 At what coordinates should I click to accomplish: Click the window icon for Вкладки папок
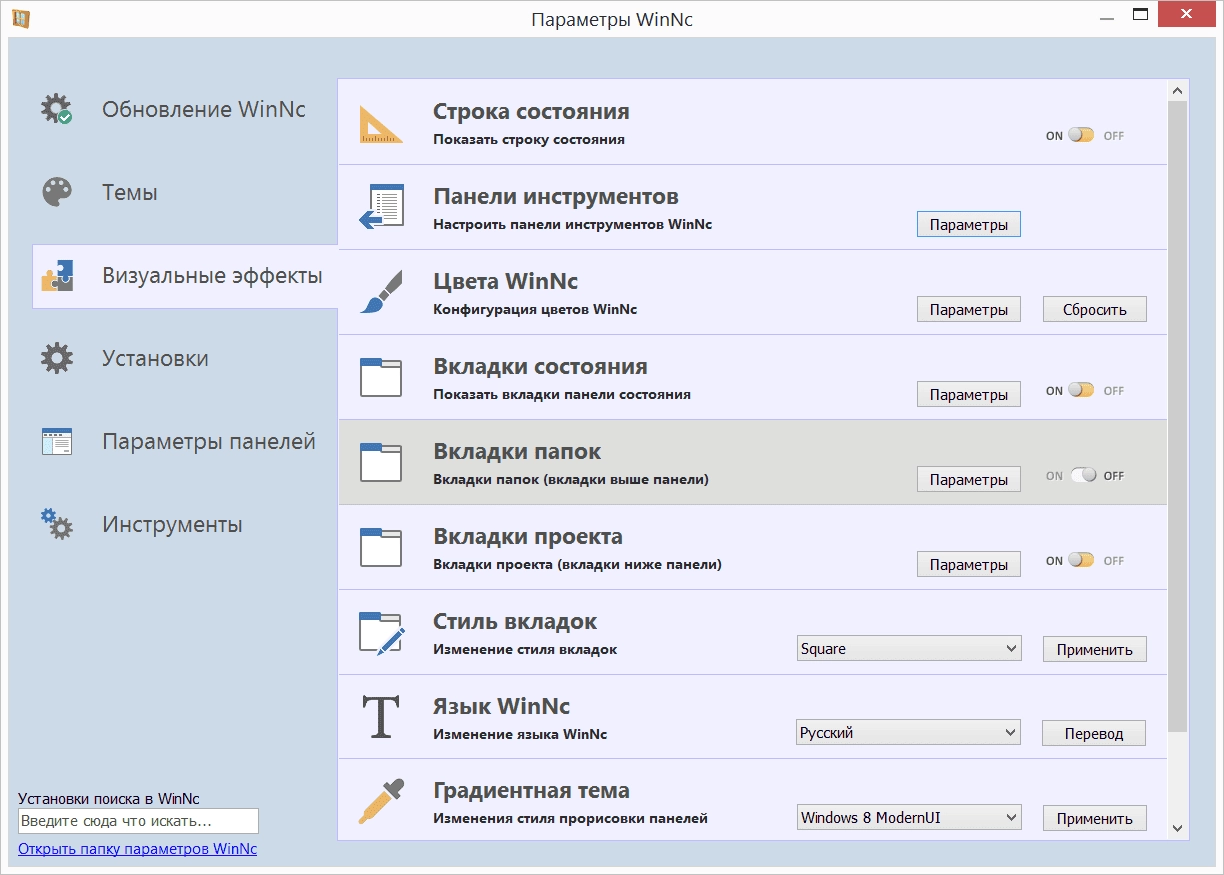click(381, 462)
